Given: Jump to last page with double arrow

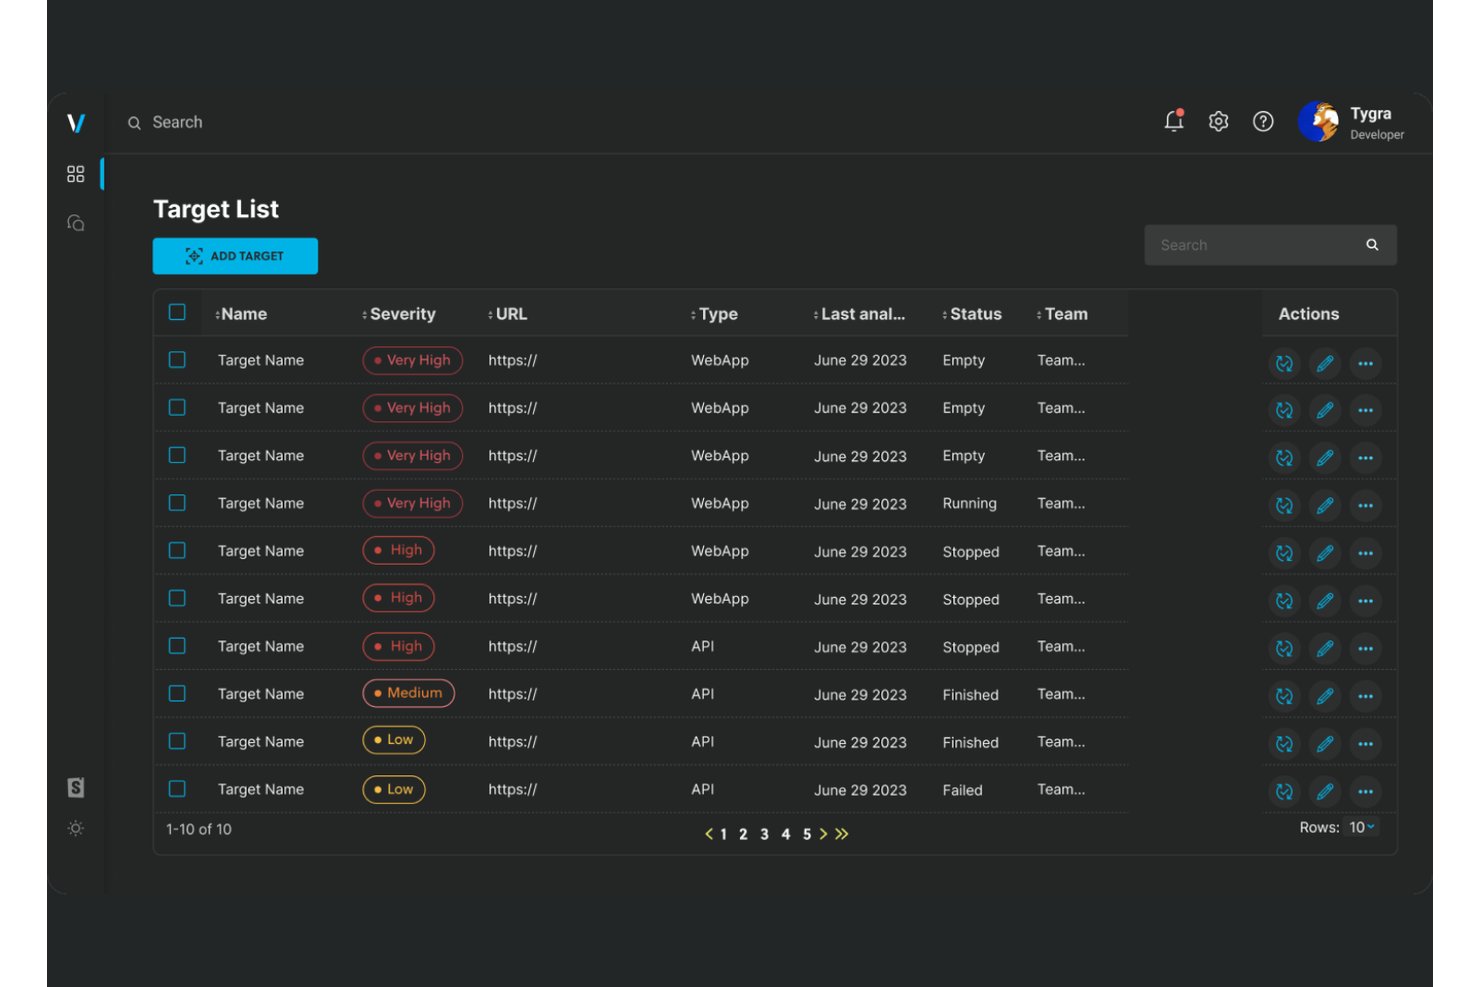Looking at the screenshot, I should [x=842, y=834].
